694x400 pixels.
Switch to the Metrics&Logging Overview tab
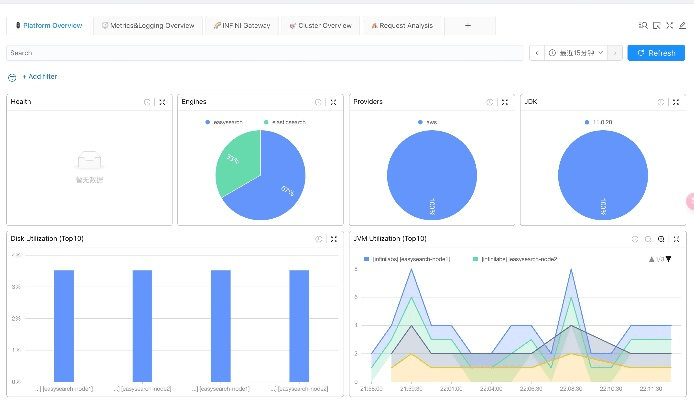pos(148,25)
